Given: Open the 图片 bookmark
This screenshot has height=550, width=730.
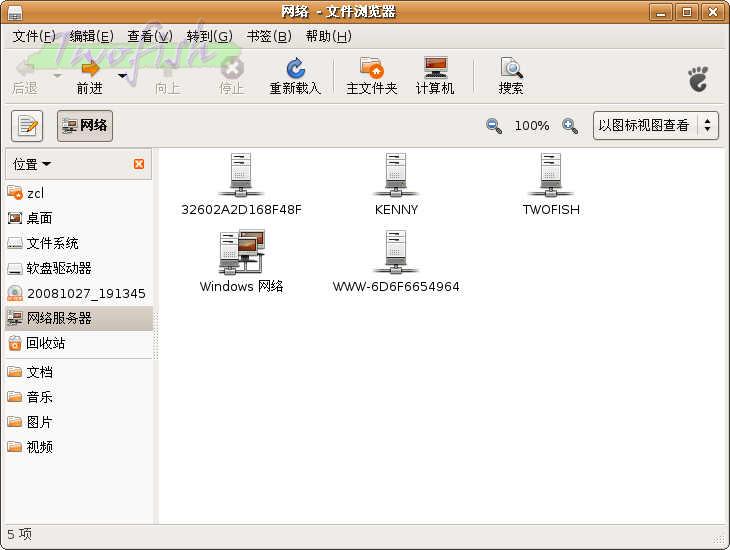Looking at the screenshot, I should coord(79,422).
